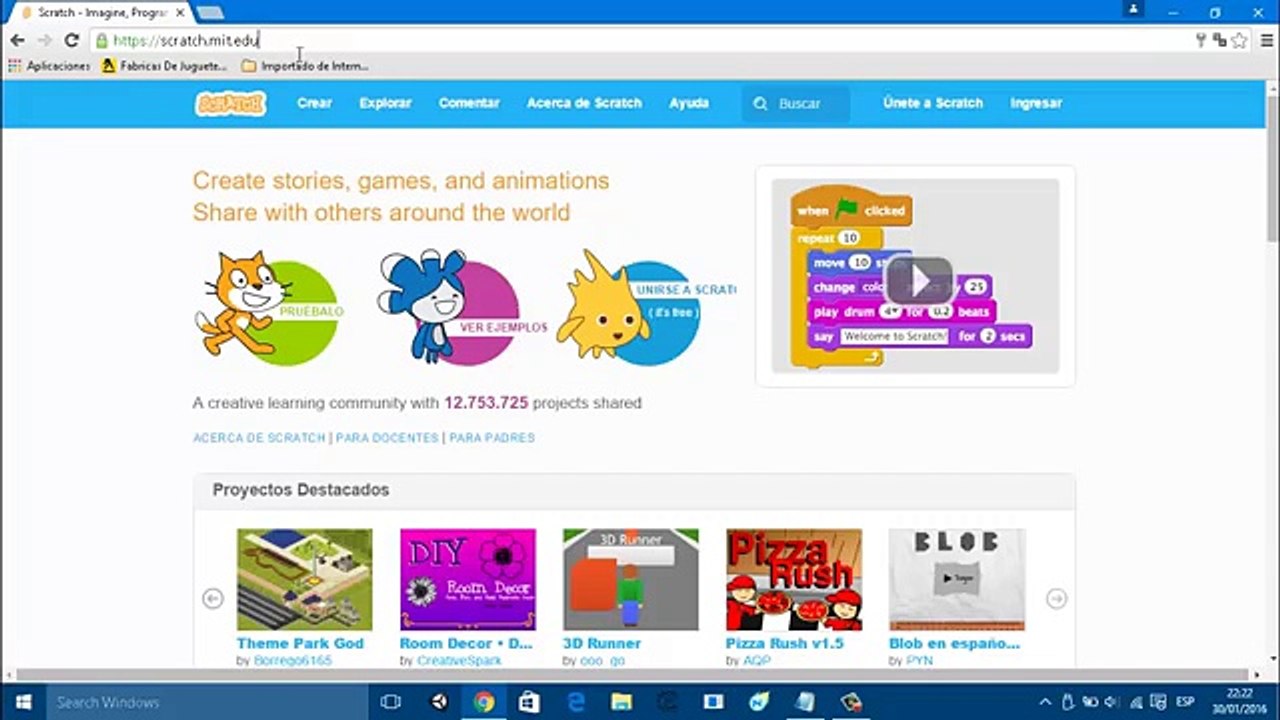Click the blue character Ver Ejemplos graphic
Screen dimensions: 1280x720
[462, 307]
